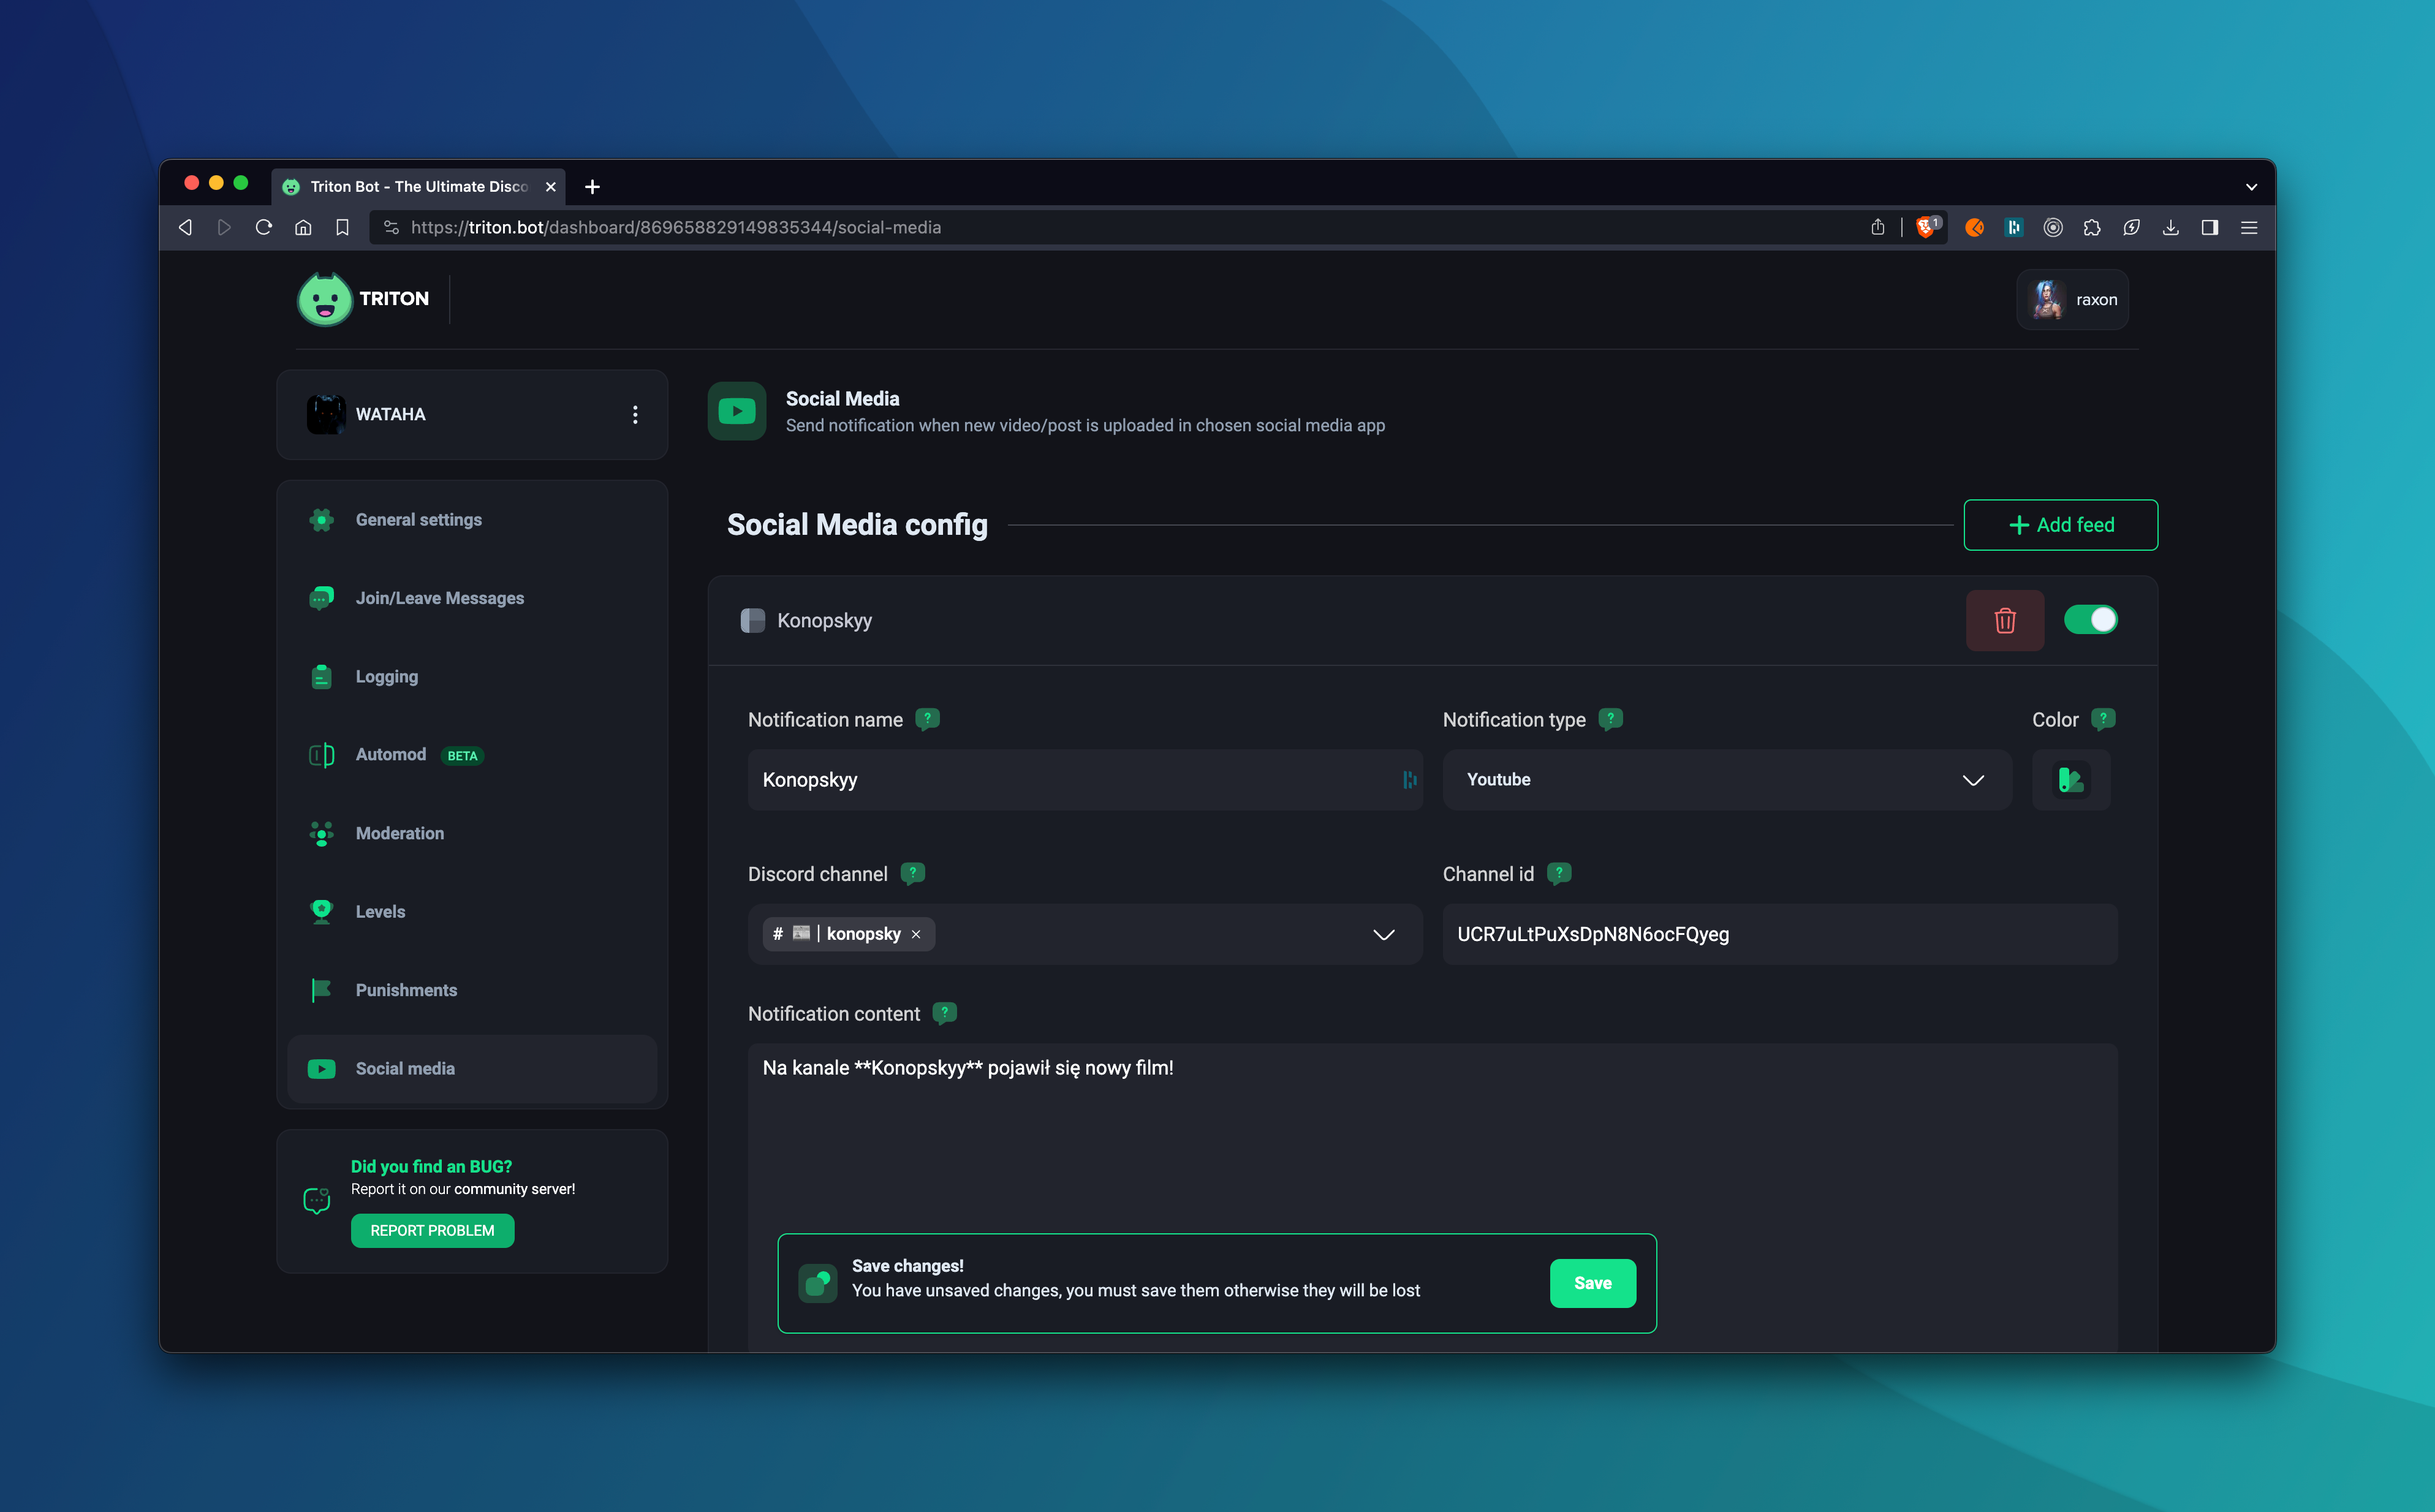Go to Moderation in the sidebar

(x=399, y=833)
